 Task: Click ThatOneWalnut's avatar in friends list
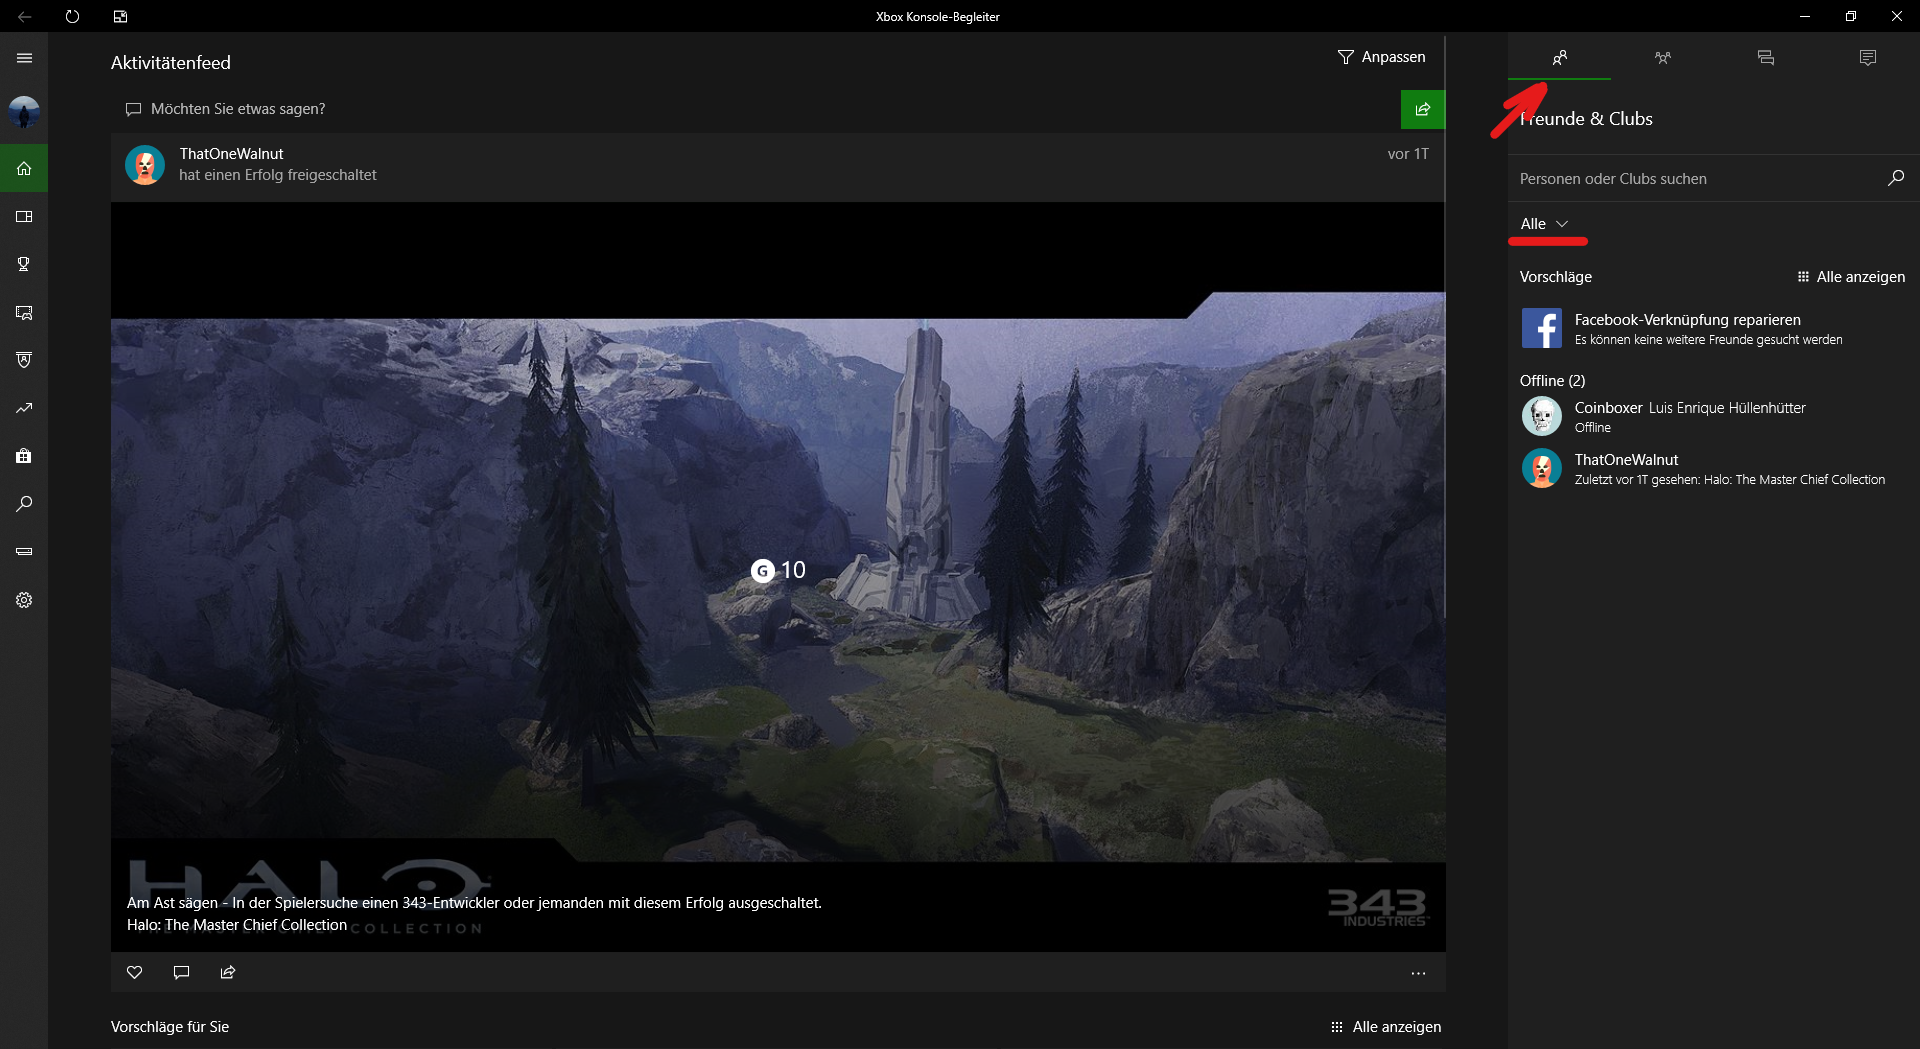[x=1541, y=468]
